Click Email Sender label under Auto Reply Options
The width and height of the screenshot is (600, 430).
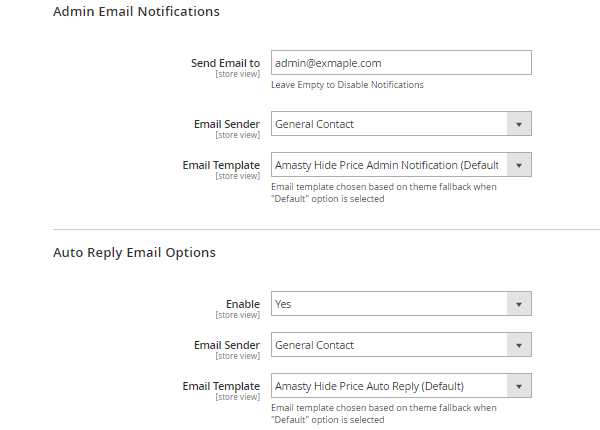click(227, 345)
